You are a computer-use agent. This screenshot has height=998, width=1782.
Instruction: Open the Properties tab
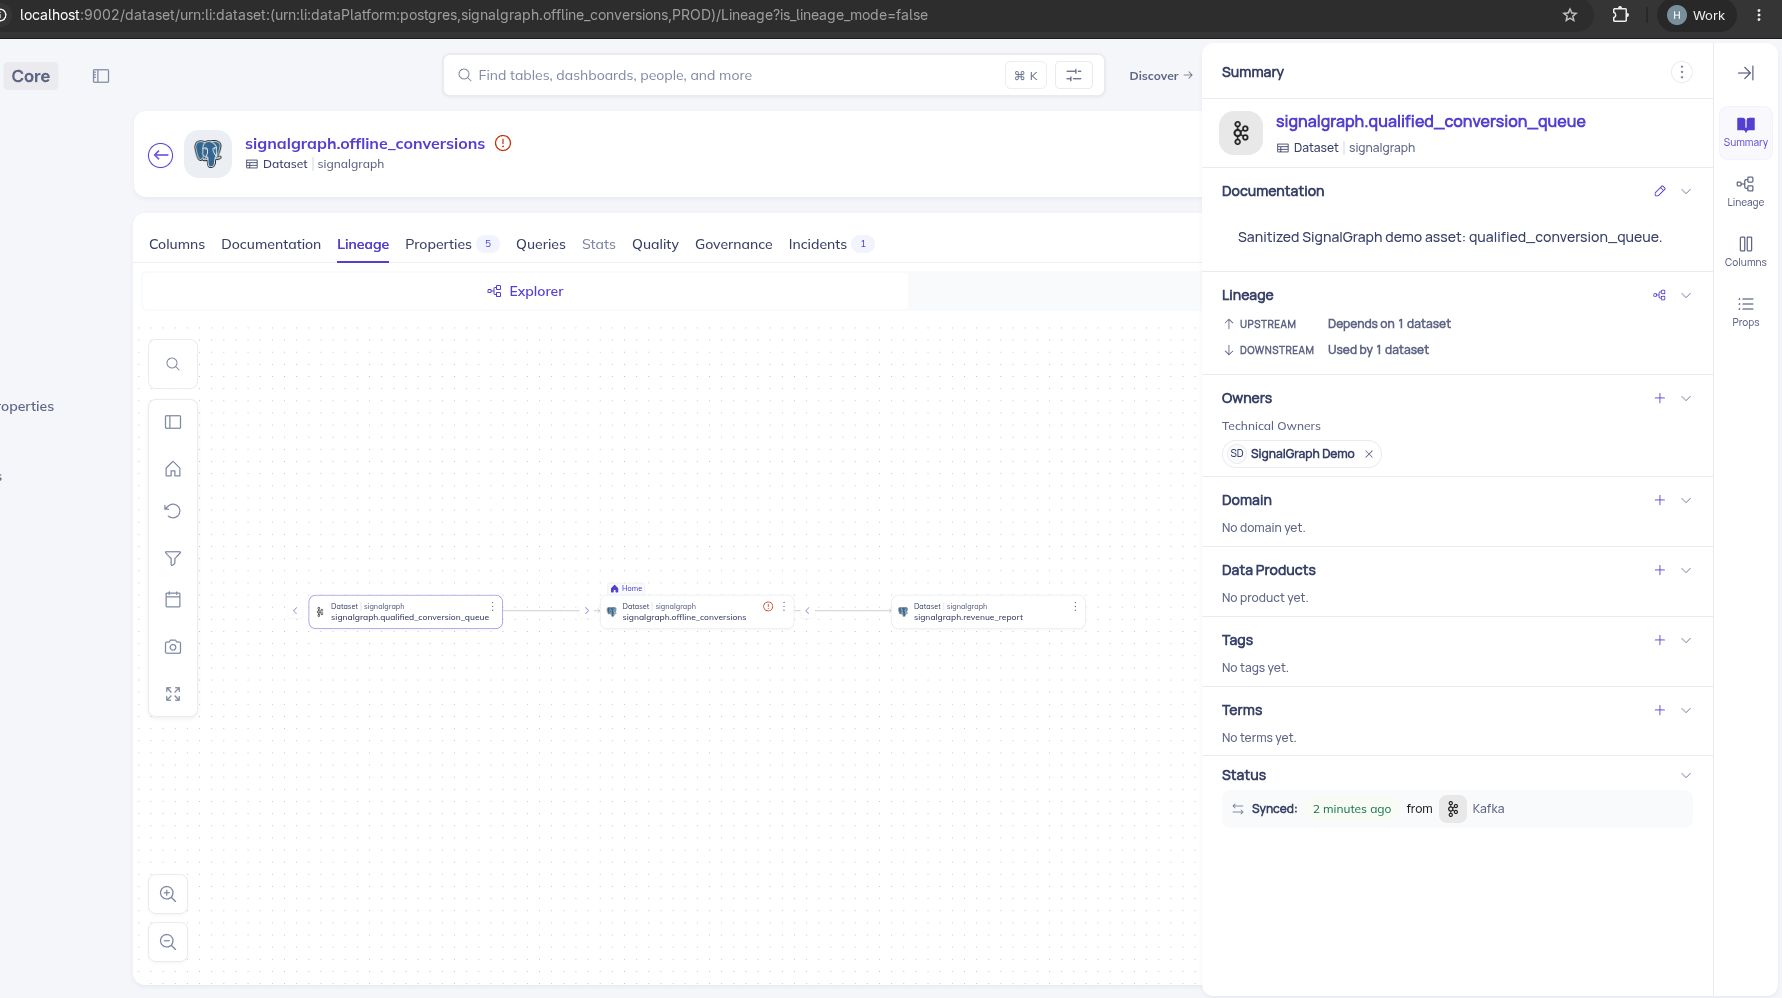(451, 244)
